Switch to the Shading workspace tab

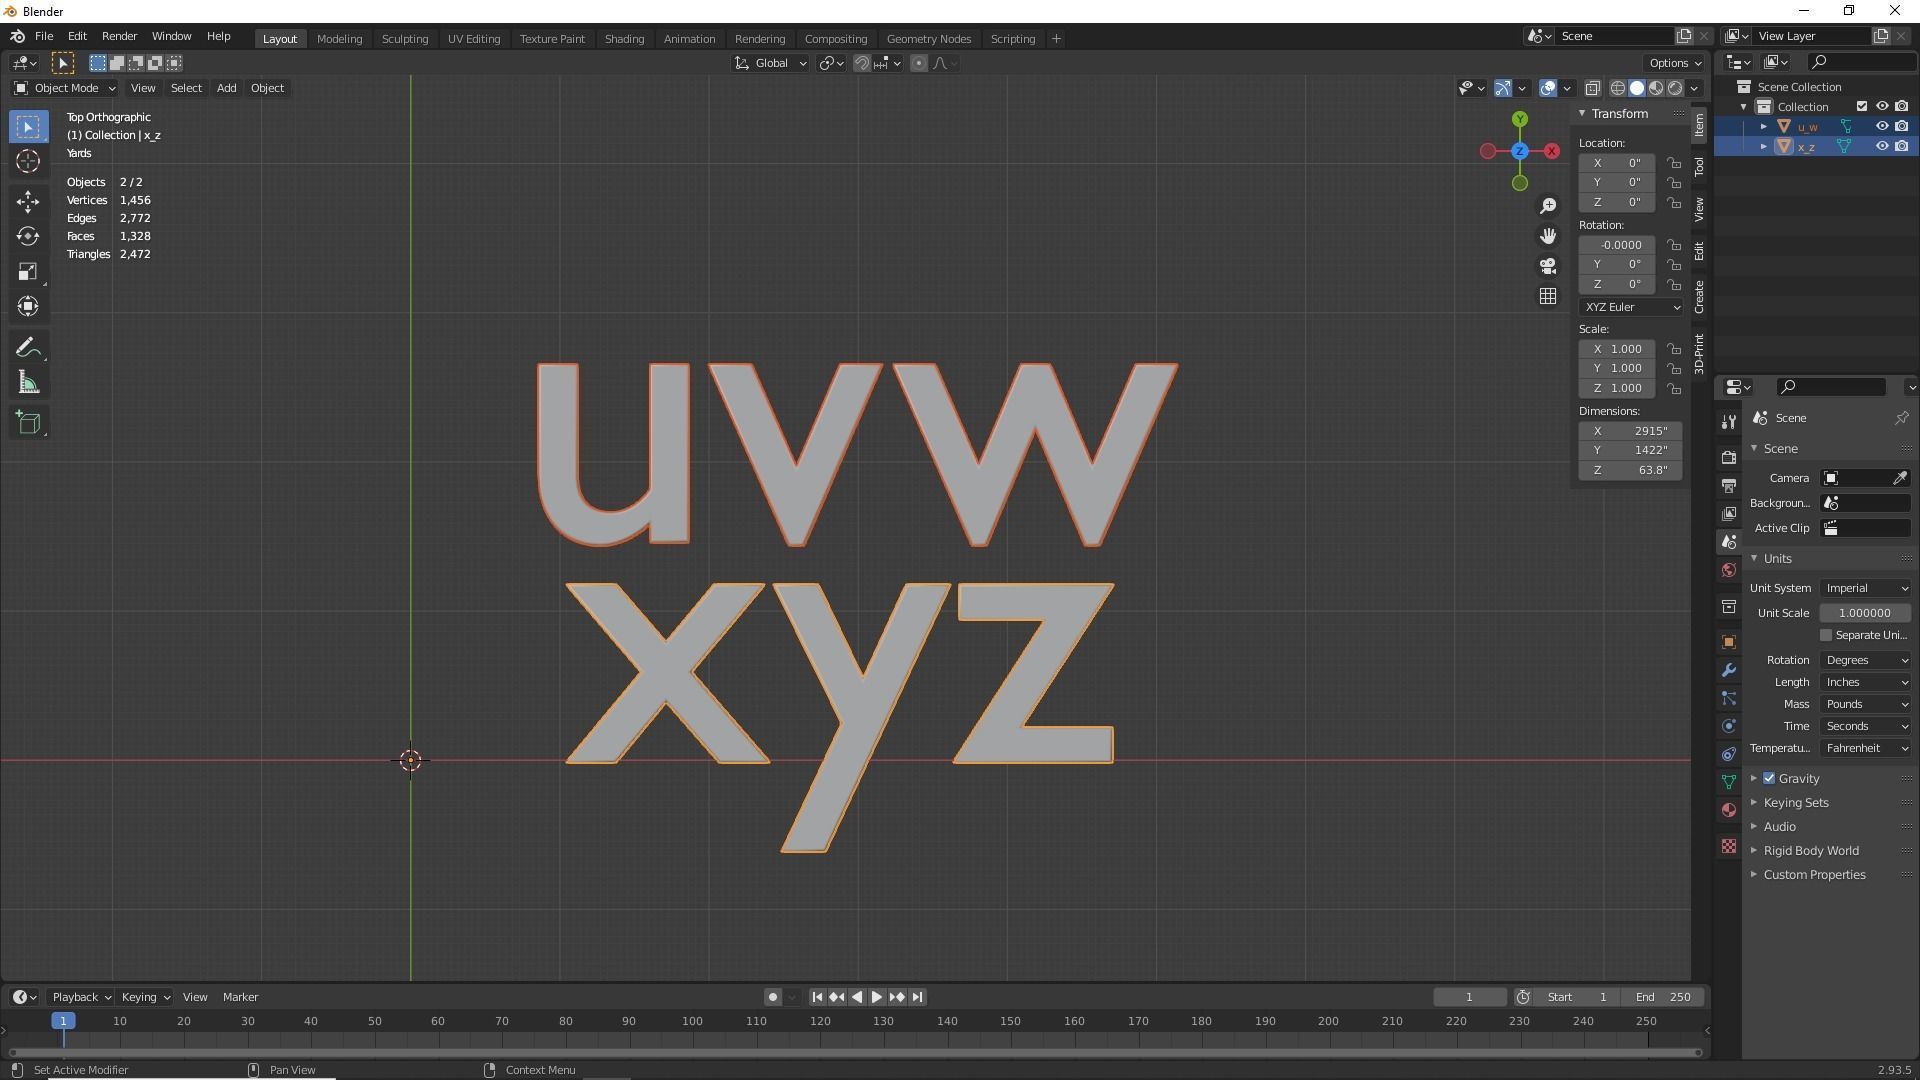(x=624, y=39)
